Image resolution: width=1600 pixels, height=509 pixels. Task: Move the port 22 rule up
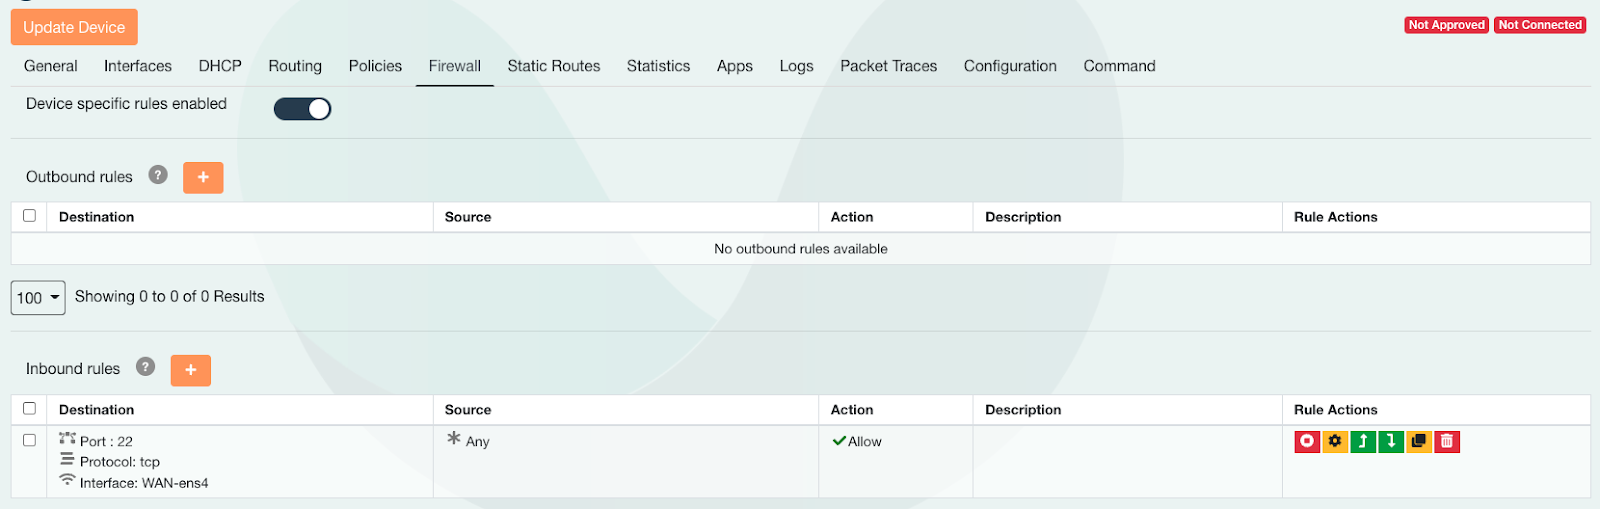(1363, 441)
